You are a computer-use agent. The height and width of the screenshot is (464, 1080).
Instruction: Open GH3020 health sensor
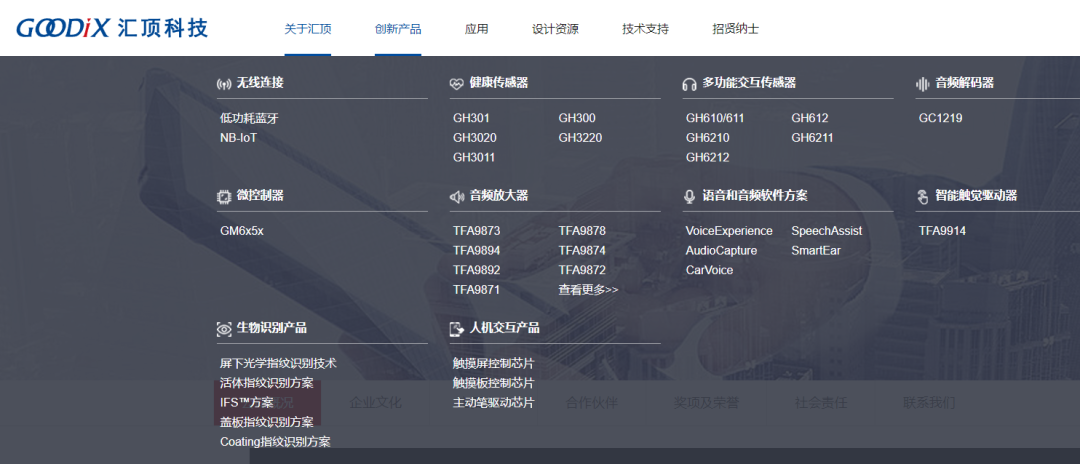475,138
